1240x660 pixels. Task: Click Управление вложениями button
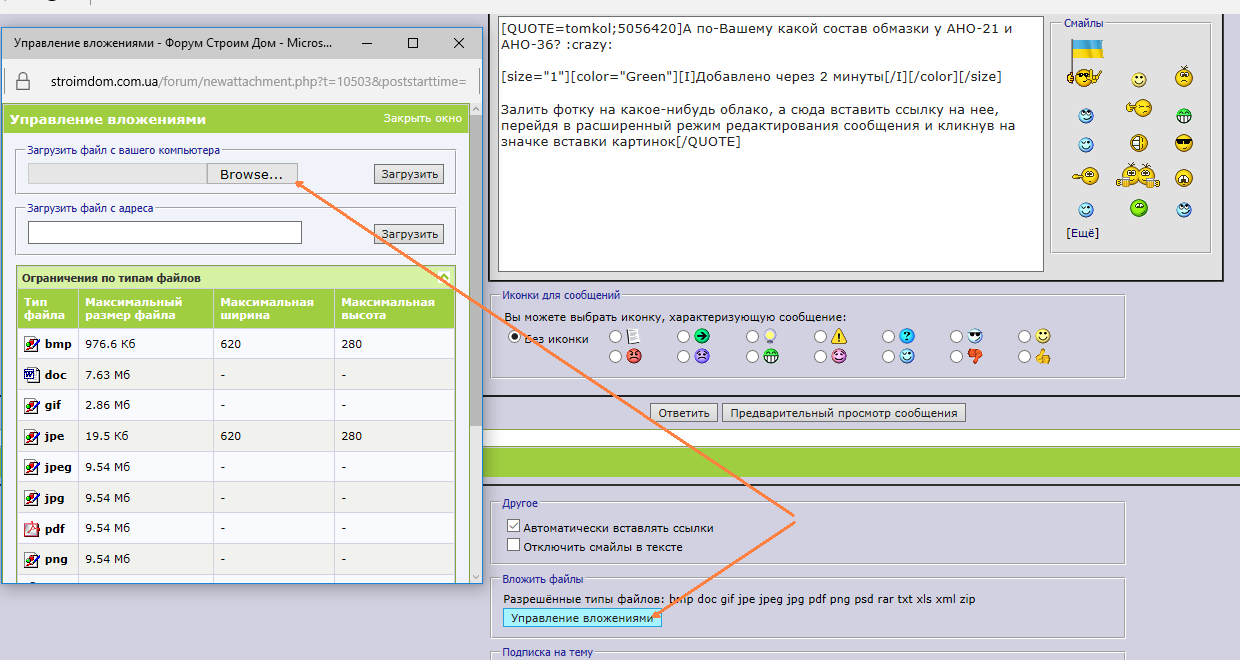point(582,618)
